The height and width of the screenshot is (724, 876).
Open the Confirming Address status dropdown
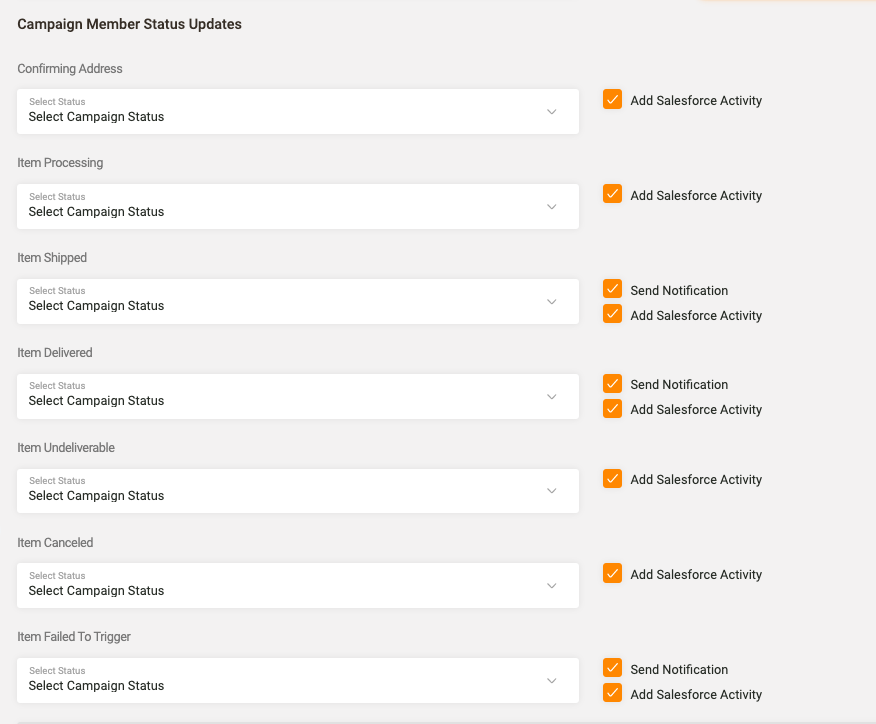click(x=297, y=111)
